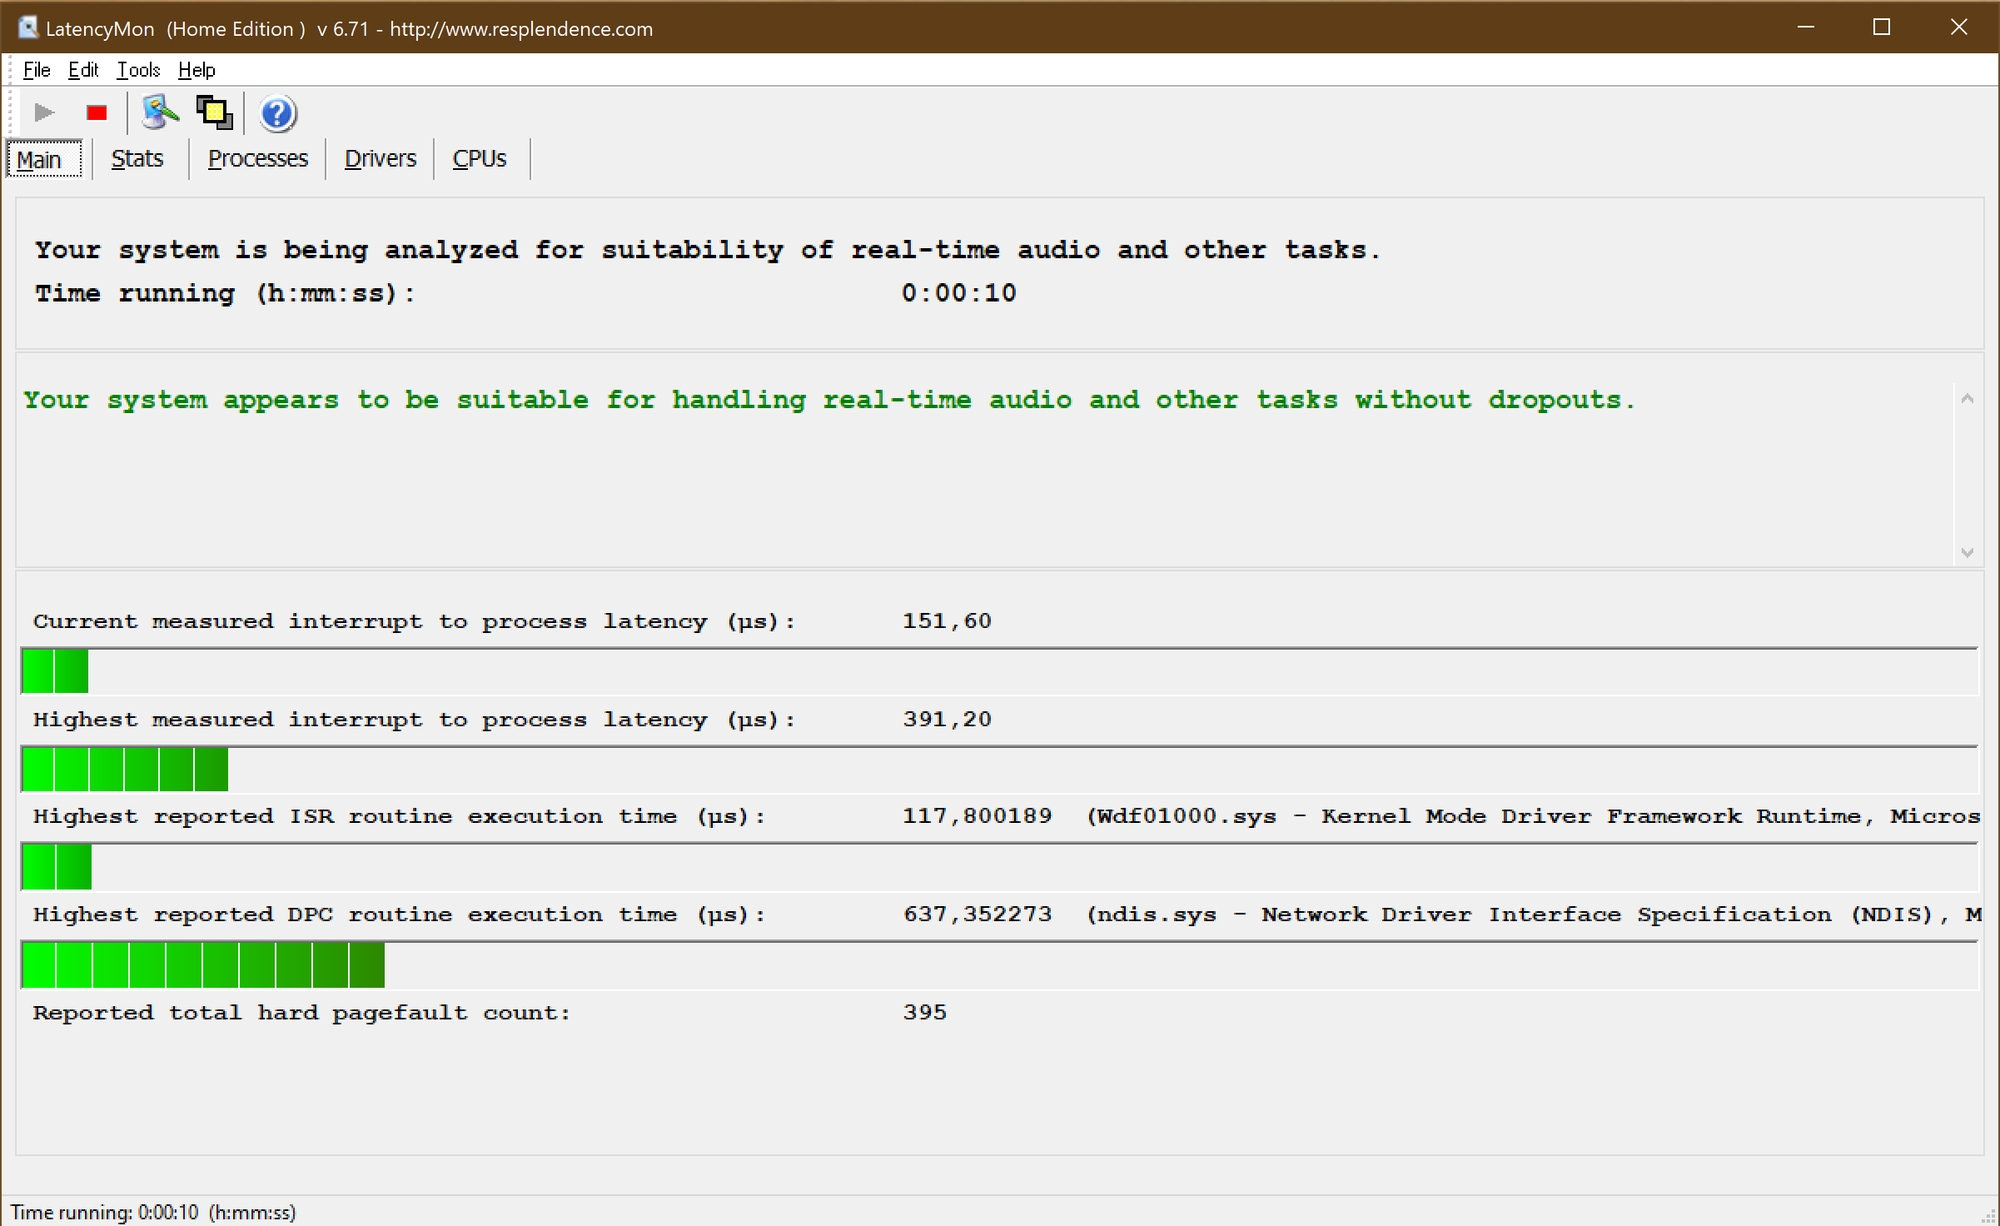Click the "Time running (h:mm:ss):" label
This screenshot has height=1226, width=2000.
tap(225, 293)
